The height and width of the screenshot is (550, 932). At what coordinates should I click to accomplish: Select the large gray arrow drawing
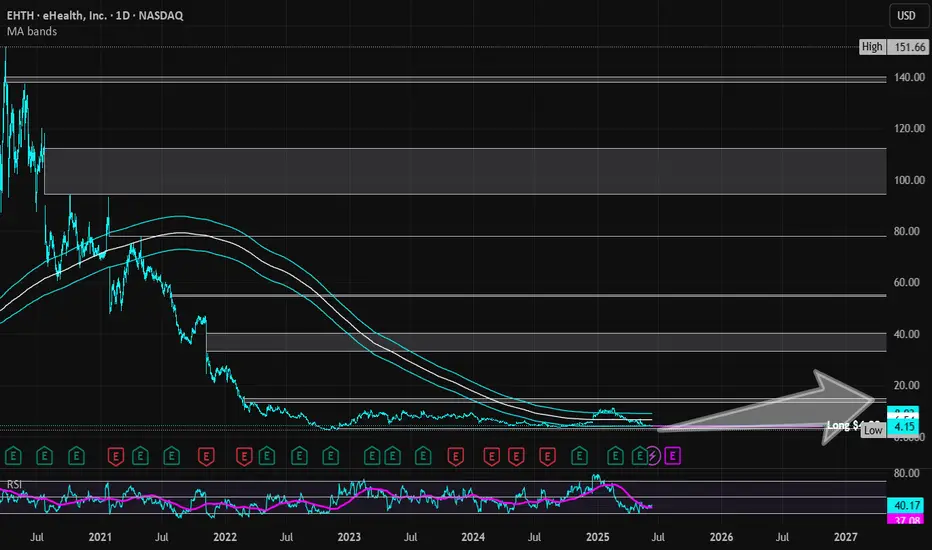click(x=767, y=408)
